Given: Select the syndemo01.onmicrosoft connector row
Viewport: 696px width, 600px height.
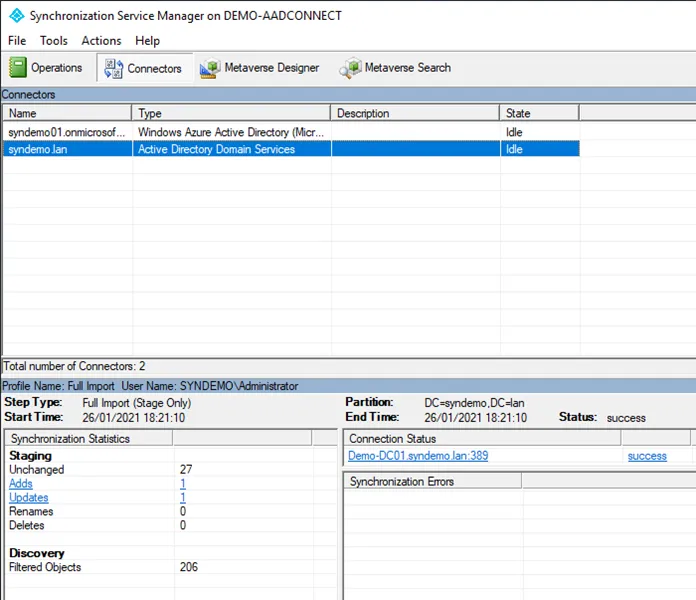Looking at the screenshot, I should coord(67,132).
